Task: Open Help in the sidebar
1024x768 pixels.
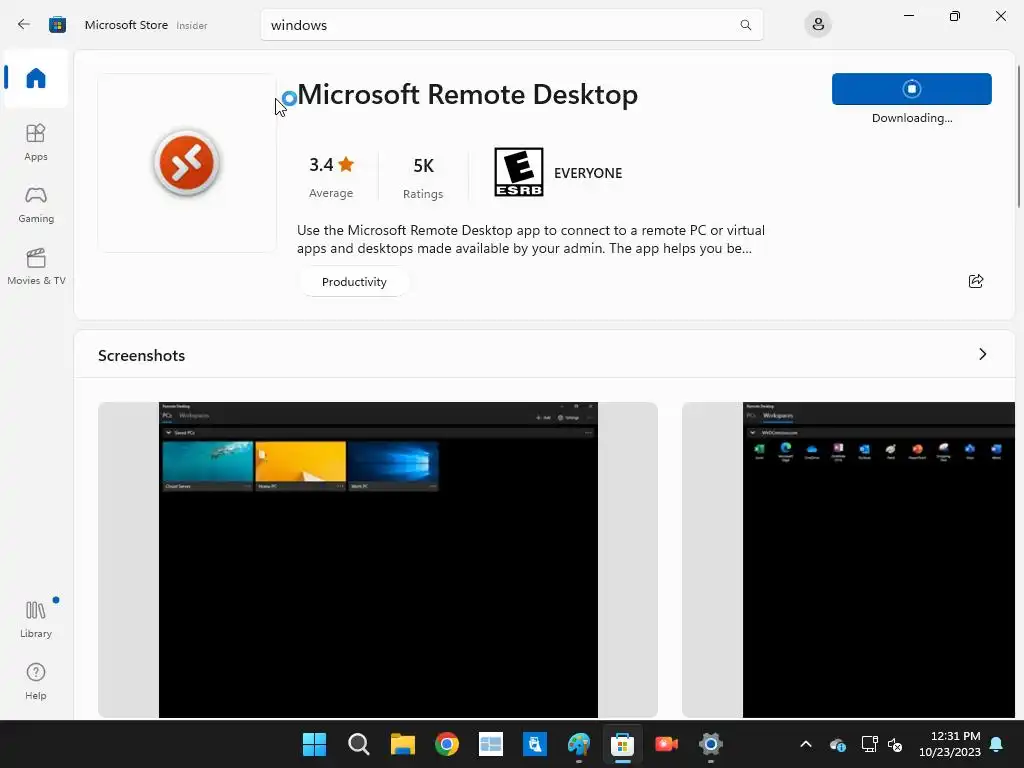Action: (36, 681)
